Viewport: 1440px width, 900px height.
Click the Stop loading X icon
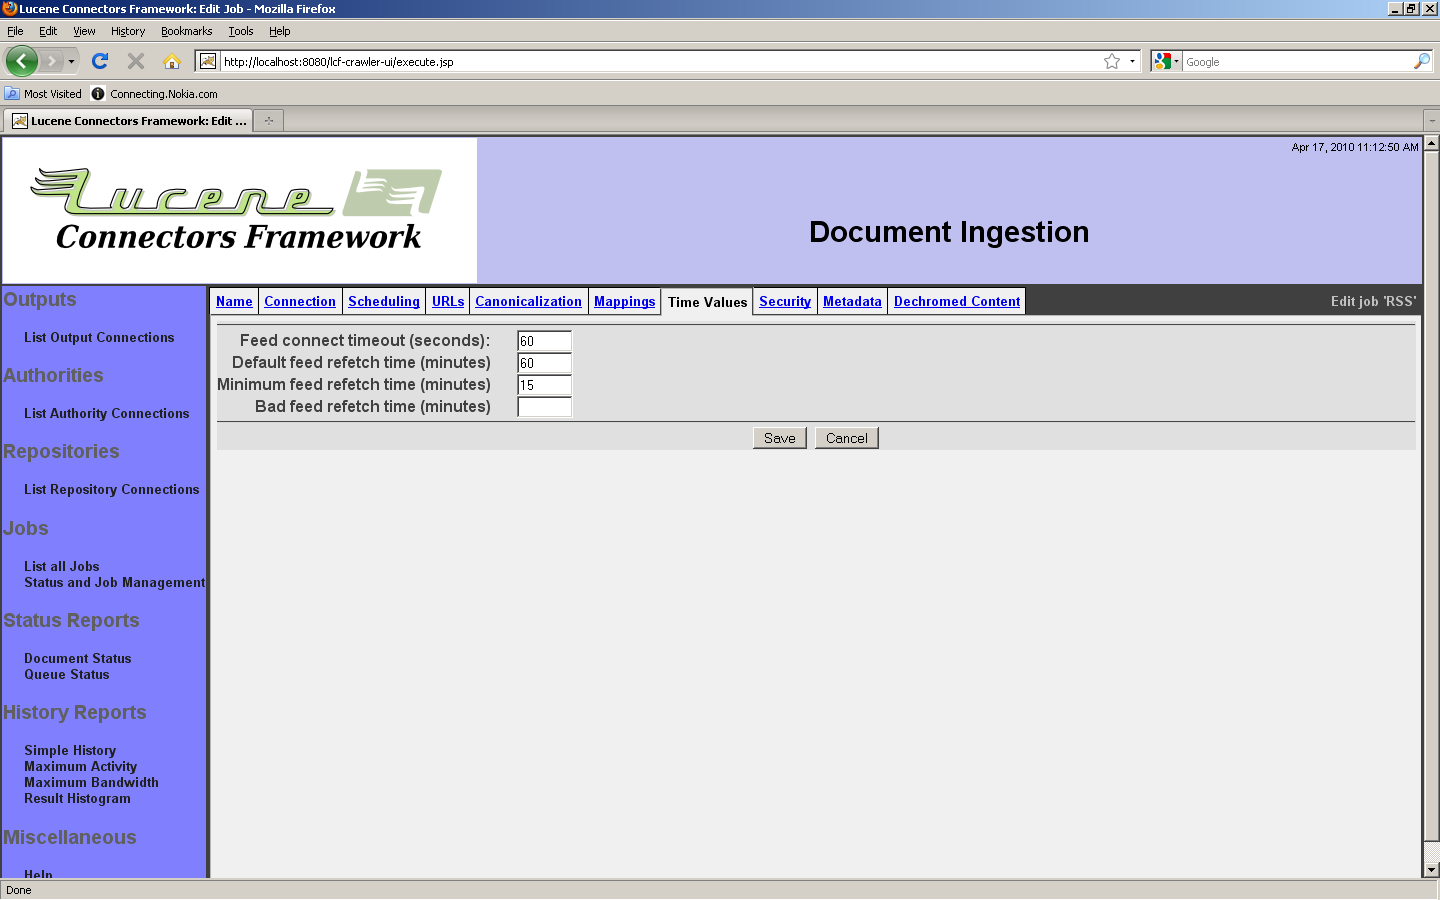(136, 61)
